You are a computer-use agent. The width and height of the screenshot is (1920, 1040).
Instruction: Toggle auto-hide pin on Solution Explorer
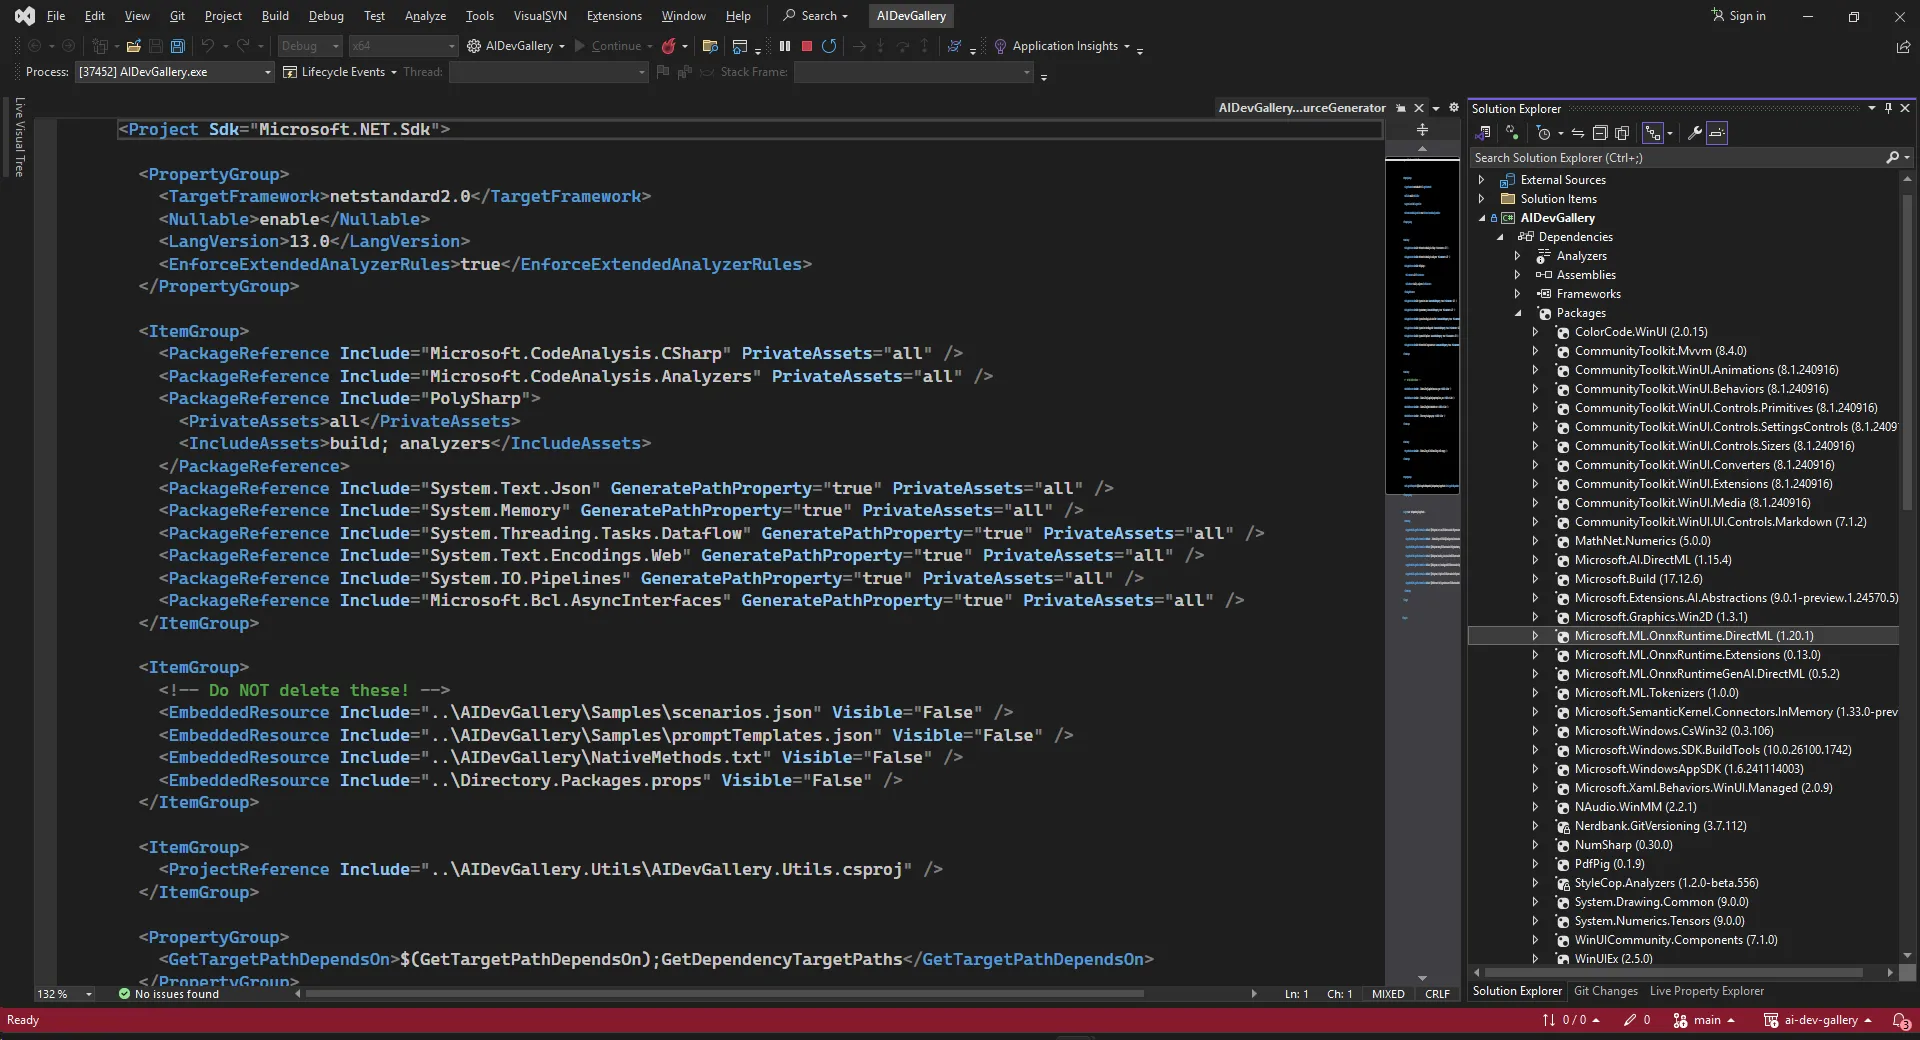1888,108
